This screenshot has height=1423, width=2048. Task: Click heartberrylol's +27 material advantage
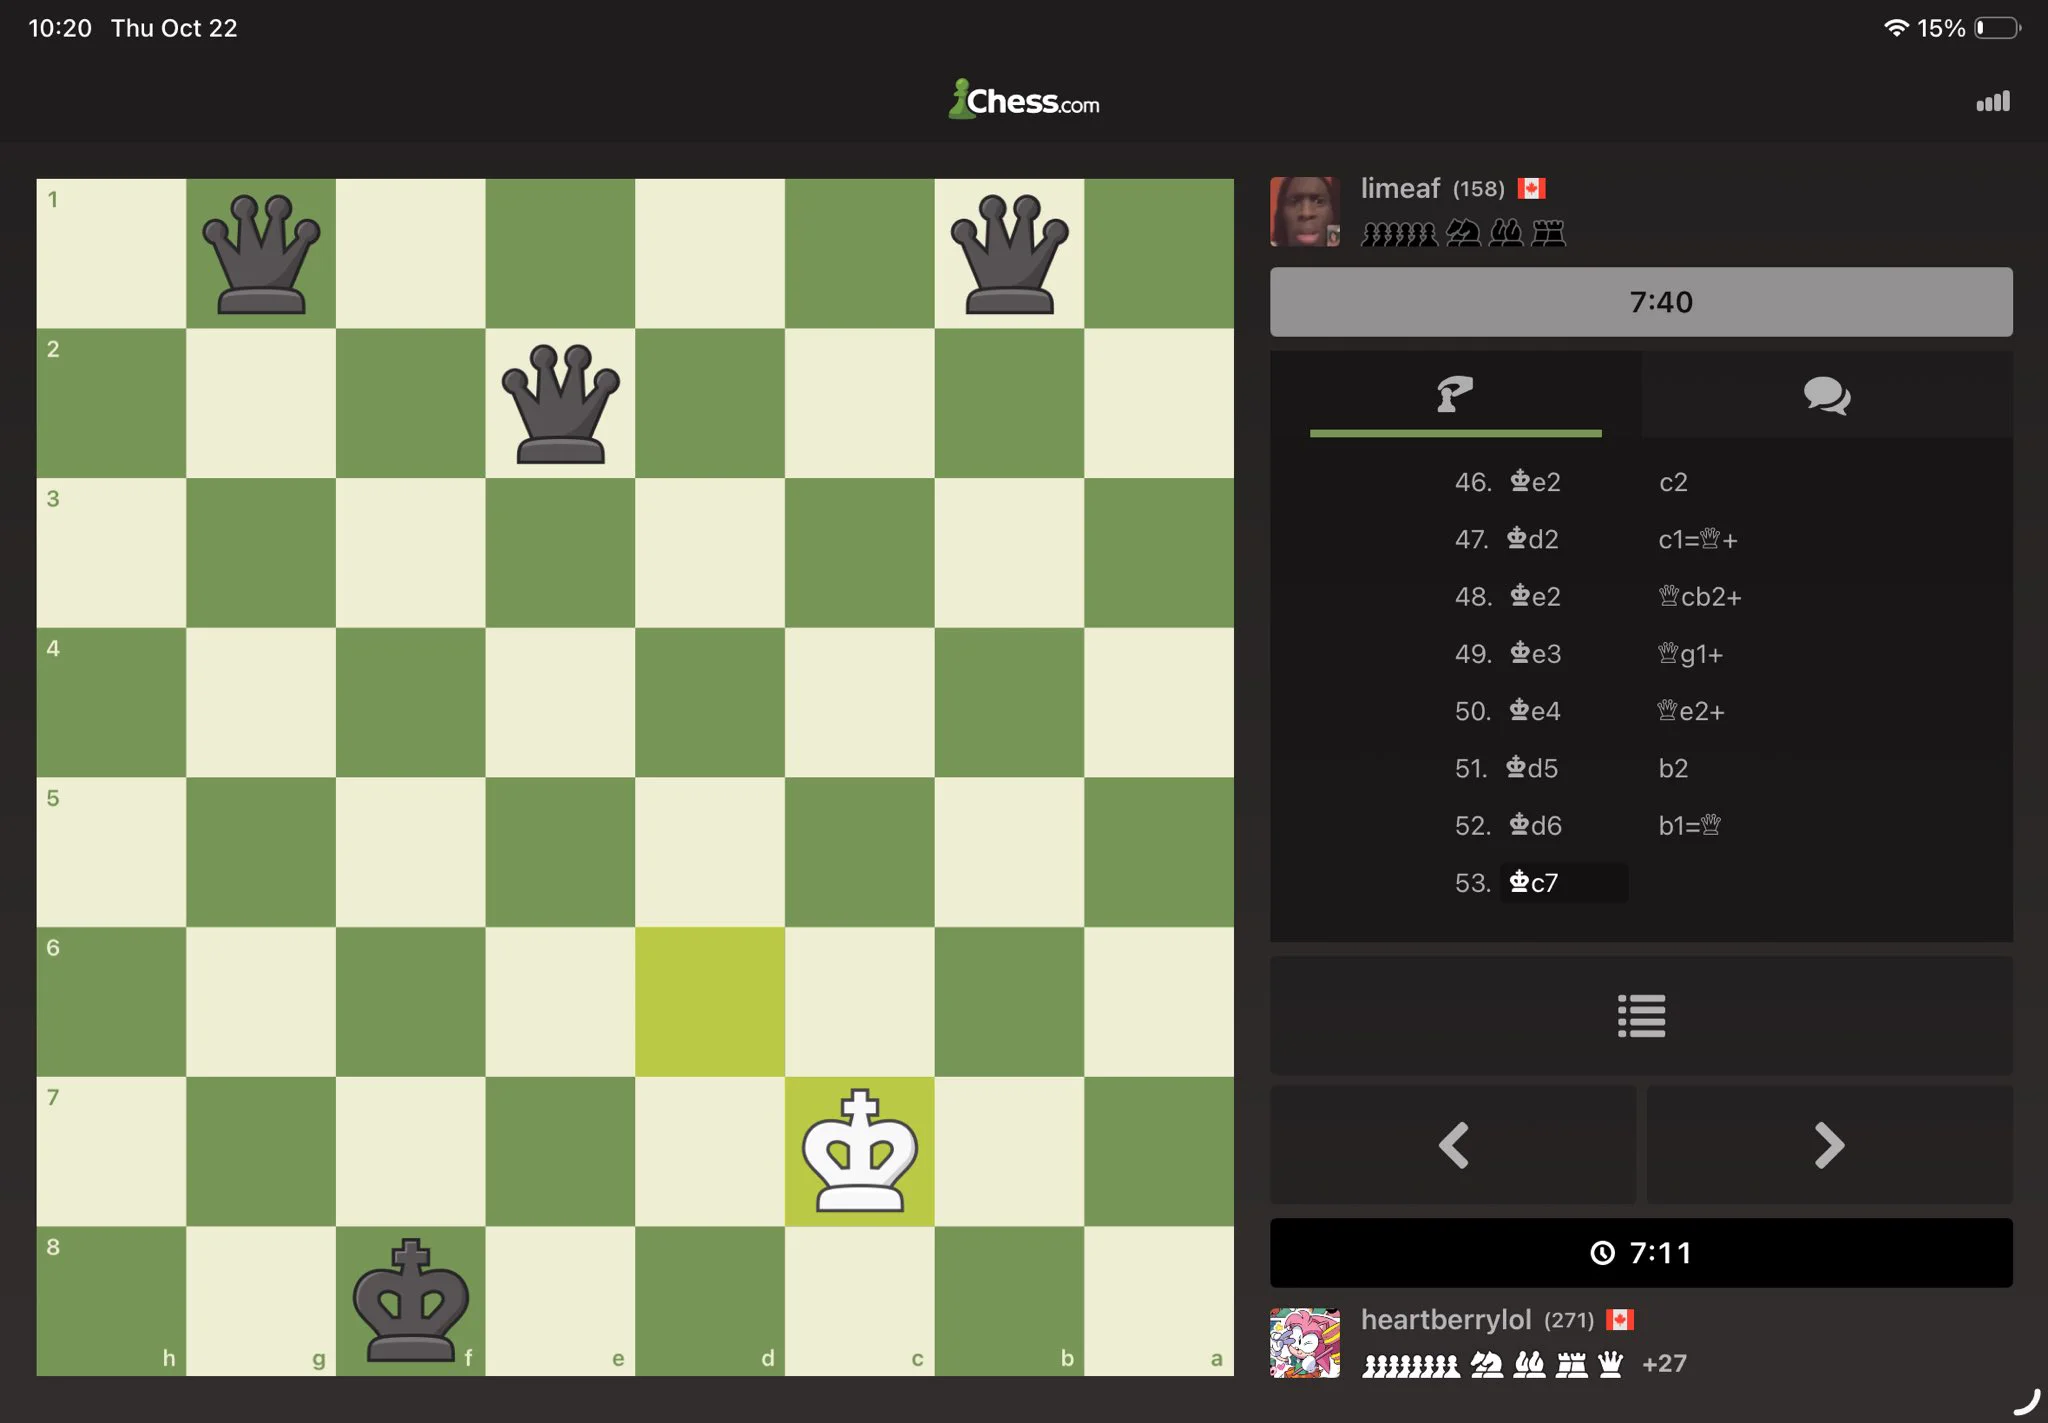(x=1664, y=1364)
